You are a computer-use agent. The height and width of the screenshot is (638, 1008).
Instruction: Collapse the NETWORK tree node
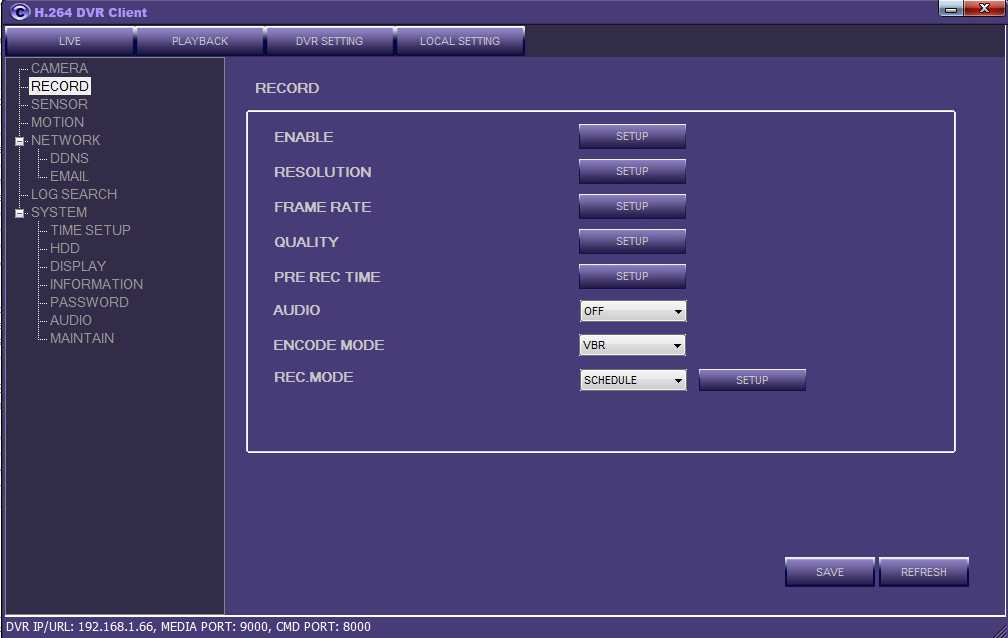[19, 141]
